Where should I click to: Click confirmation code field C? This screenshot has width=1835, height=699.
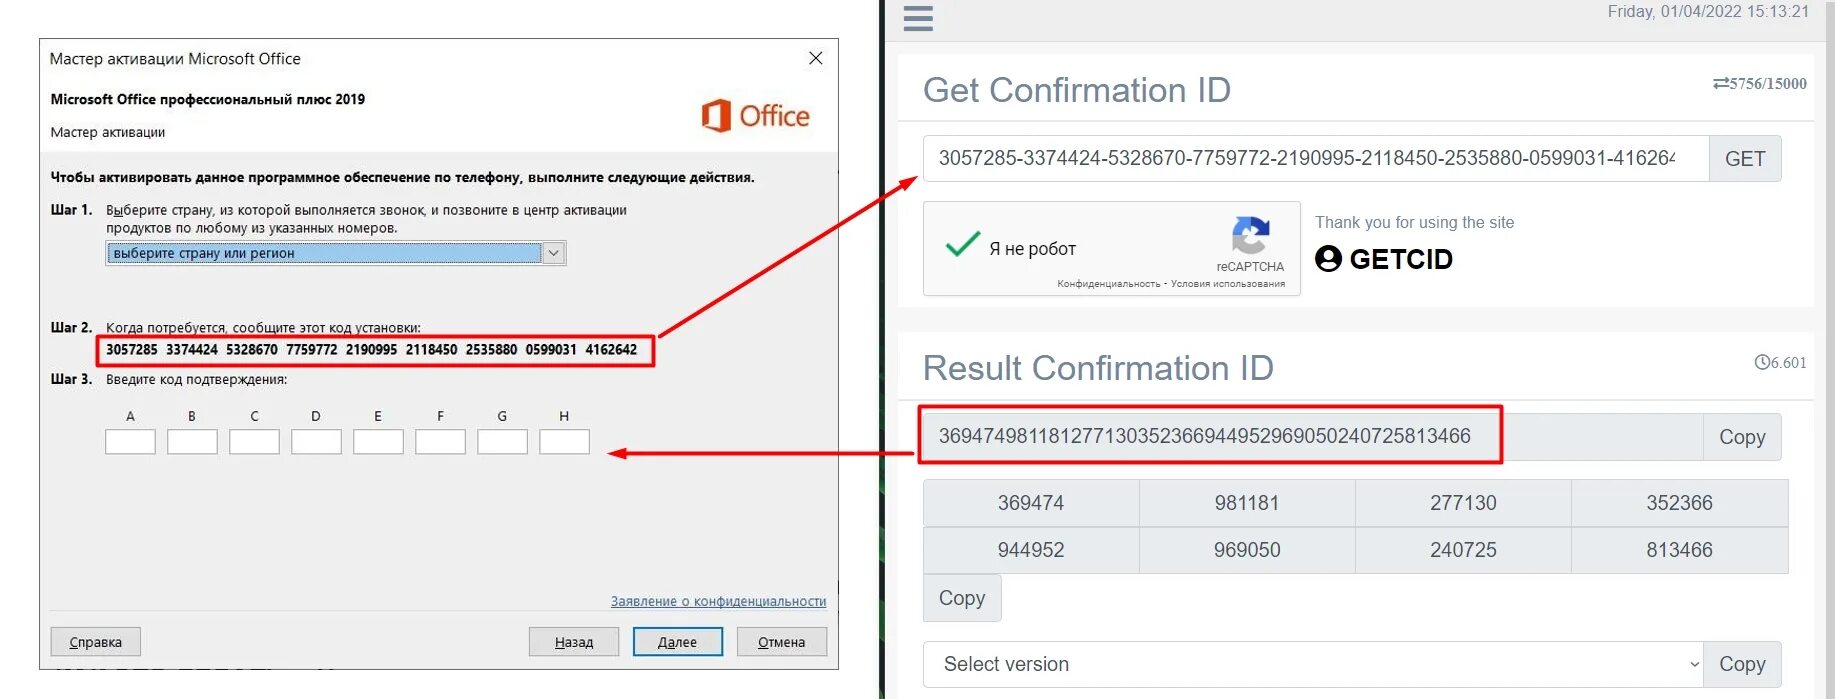point(254,442)
